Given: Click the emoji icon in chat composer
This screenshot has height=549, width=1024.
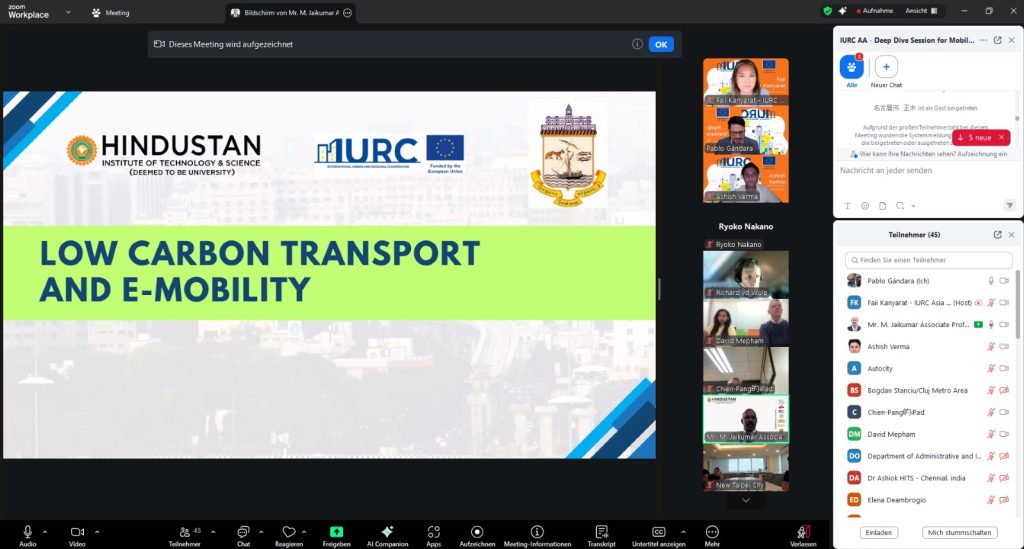Looking at the screenshot, I should click(x=865, y=205).
